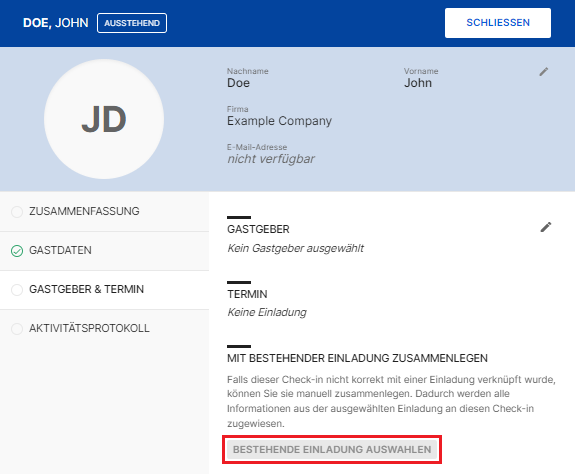Select the Gastgeber & Termin step circle

[17, 290]
